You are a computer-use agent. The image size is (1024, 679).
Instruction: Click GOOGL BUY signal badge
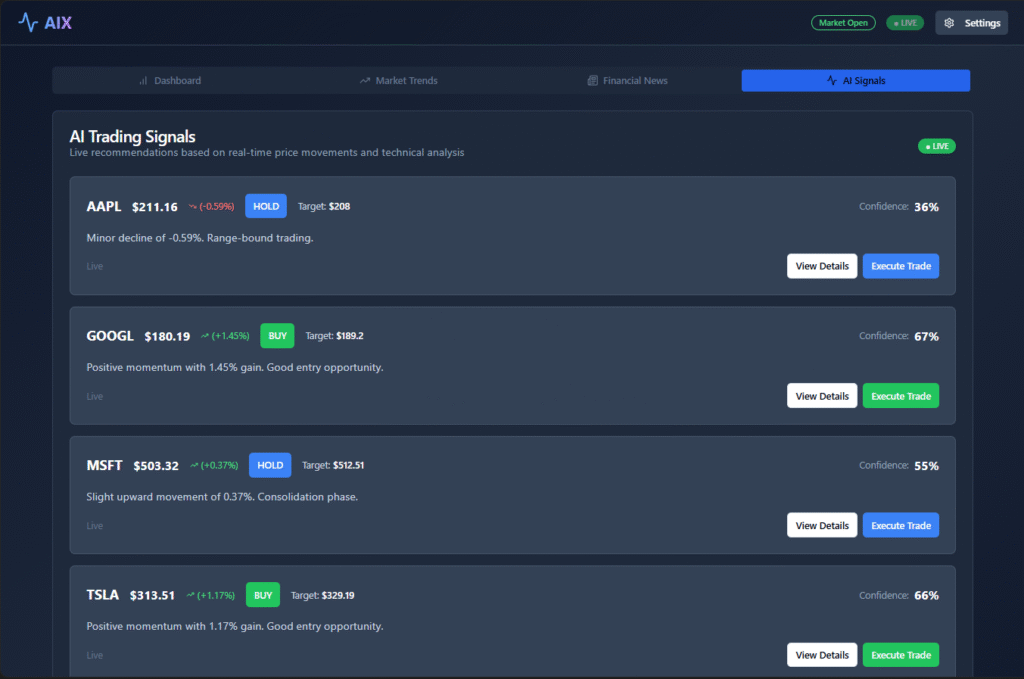[277, 336]
